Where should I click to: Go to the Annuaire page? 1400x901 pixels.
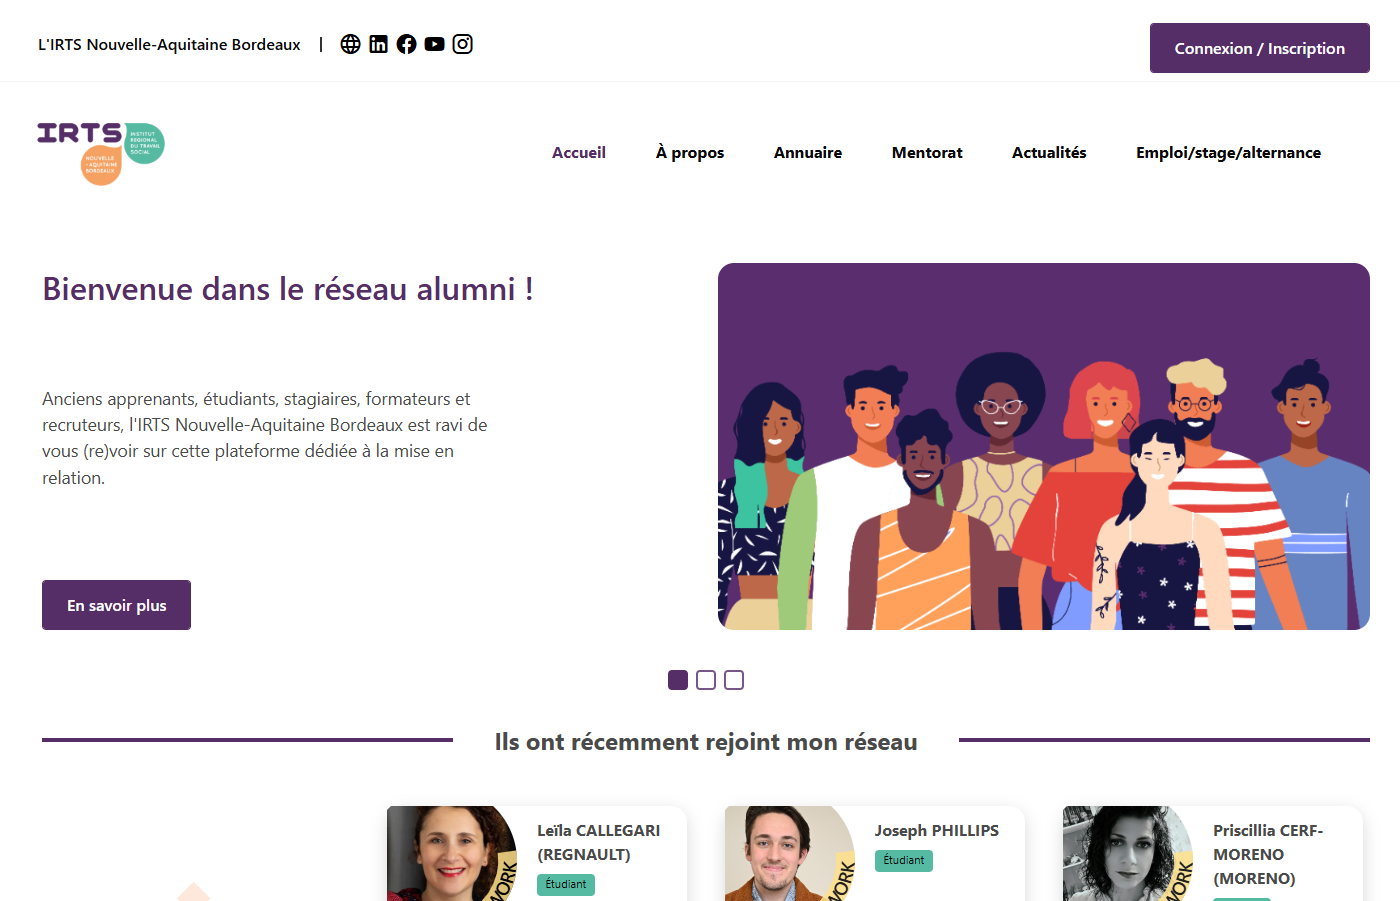[x=808, y=153]
